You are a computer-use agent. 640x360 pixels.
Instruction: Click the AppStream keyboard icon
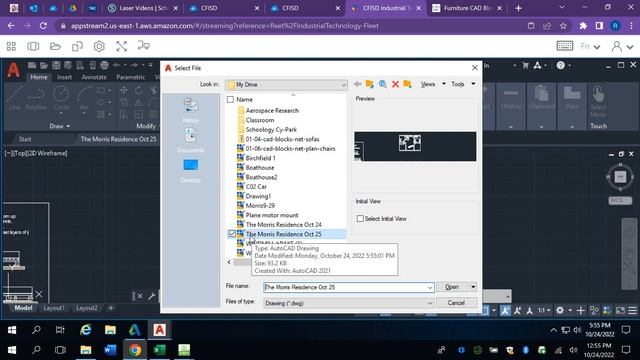[x=564, y=46]
